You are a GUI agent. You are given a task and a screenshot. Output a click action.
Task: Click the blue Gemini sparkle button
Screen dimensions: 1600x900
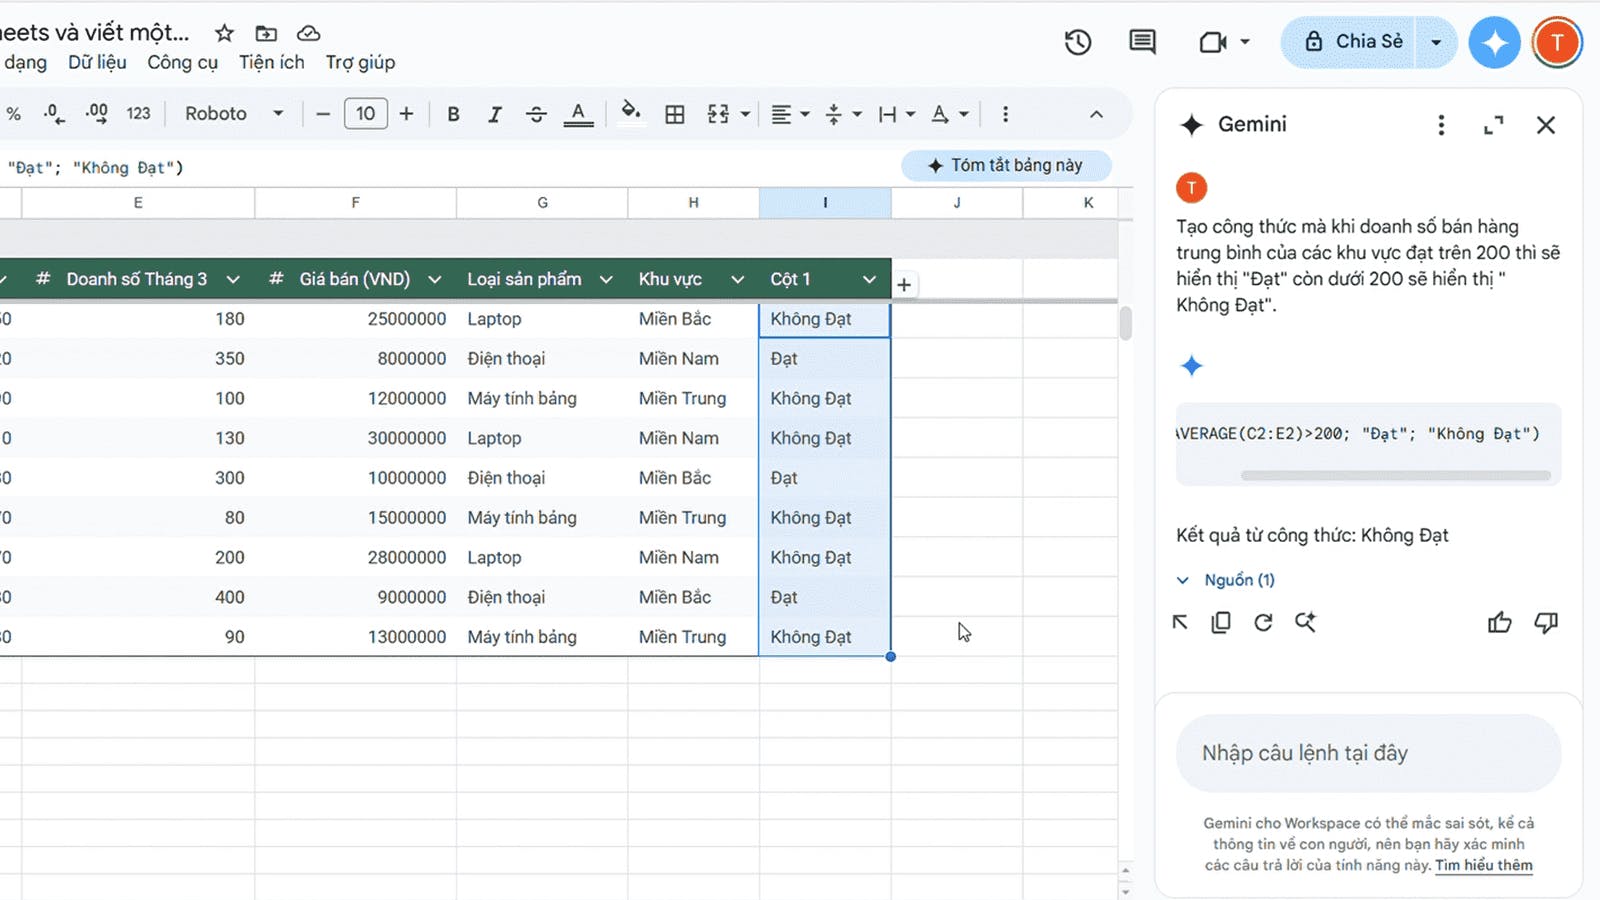[x=1494, y=42]
